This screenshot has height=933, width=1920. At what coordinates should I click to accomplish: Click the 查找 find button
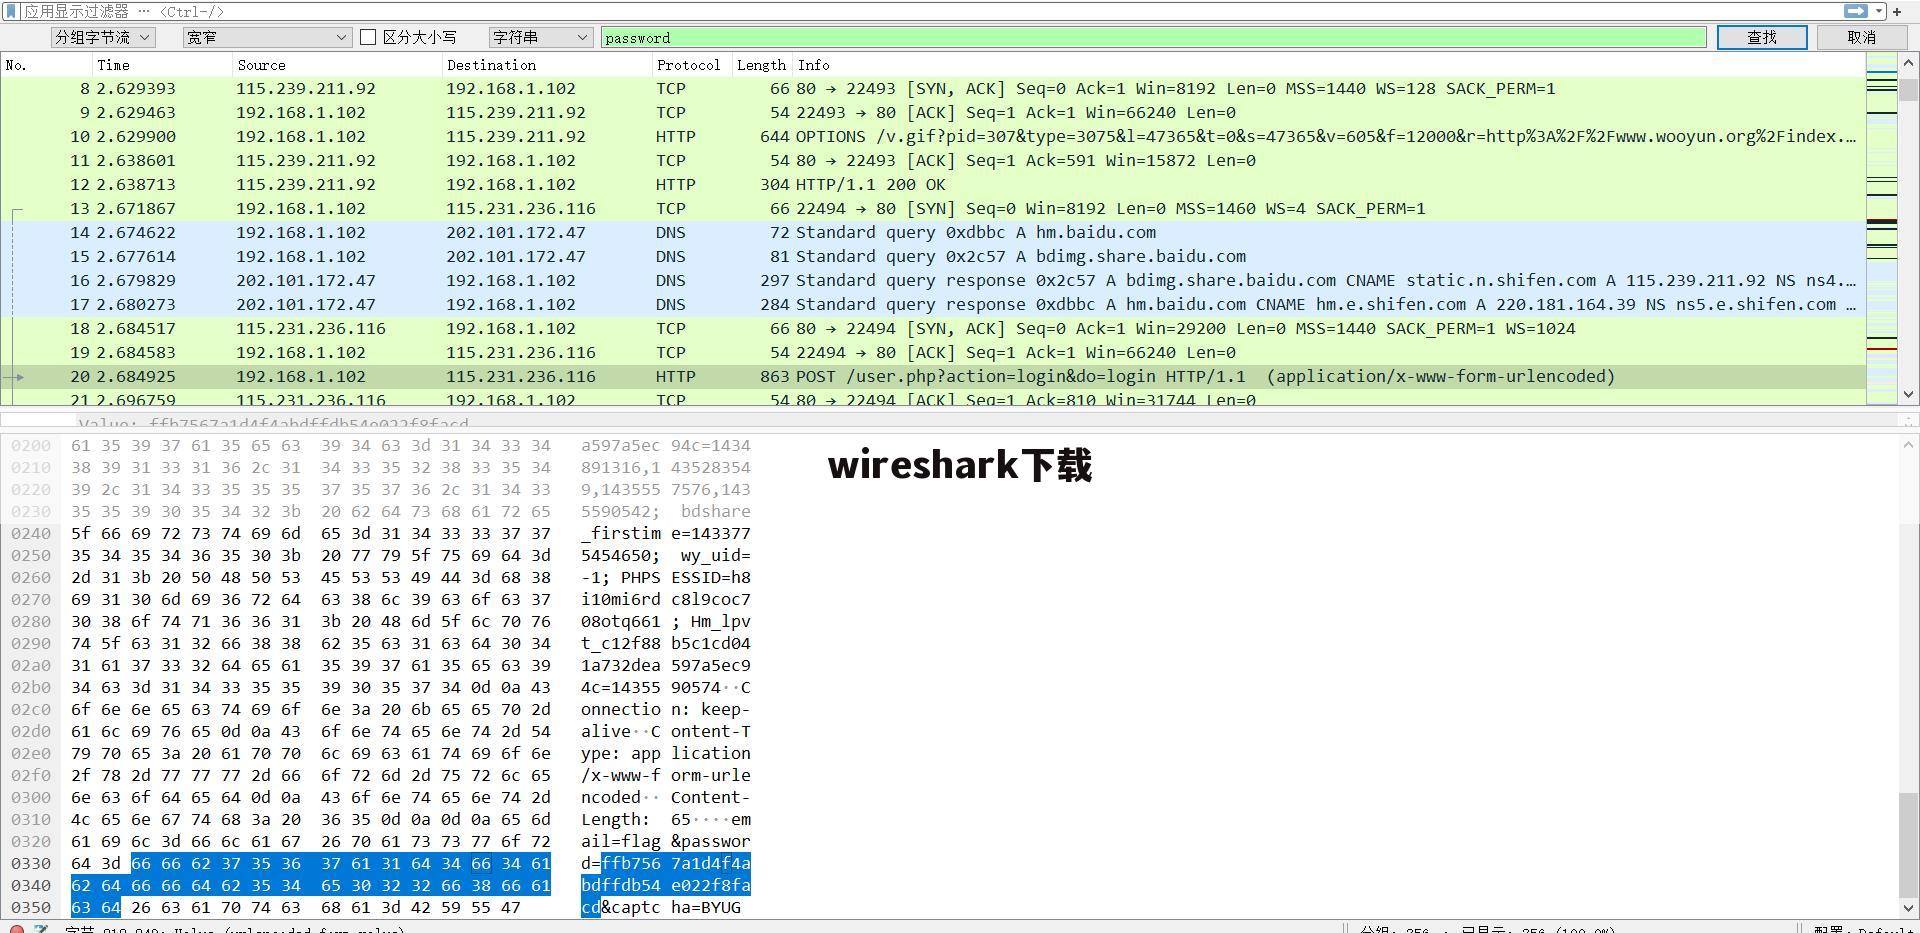[x=1762, y=37]
